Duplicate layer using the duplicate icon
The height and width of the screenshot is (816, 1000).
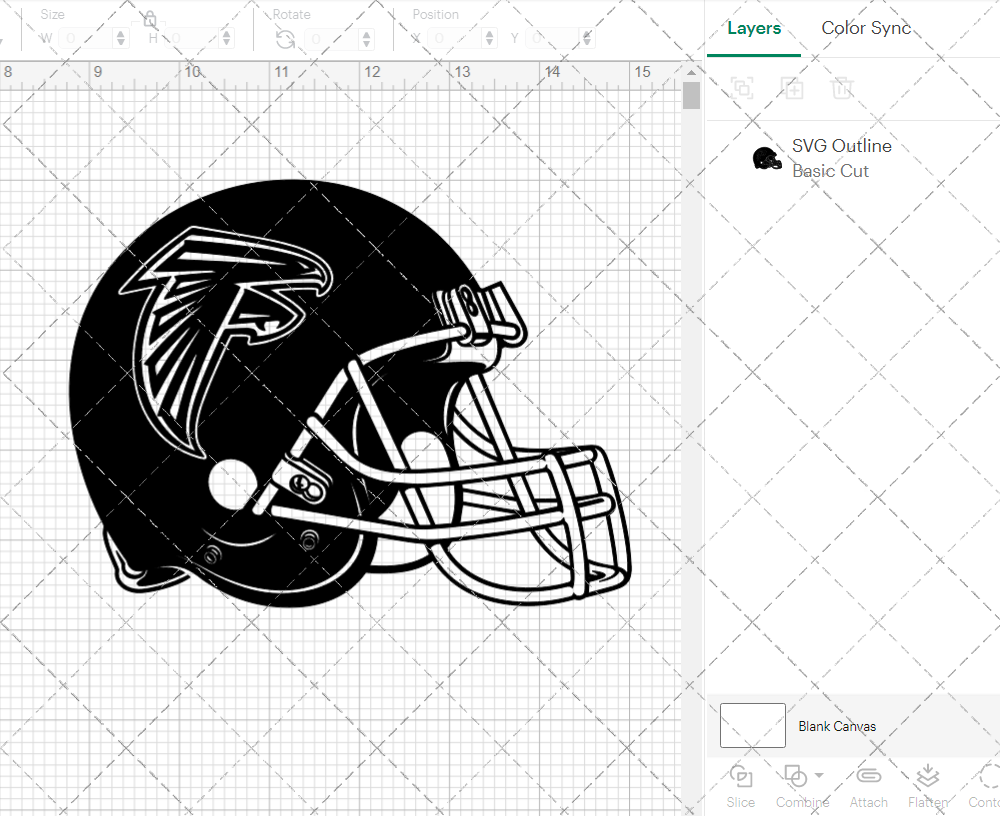point(793,88)
